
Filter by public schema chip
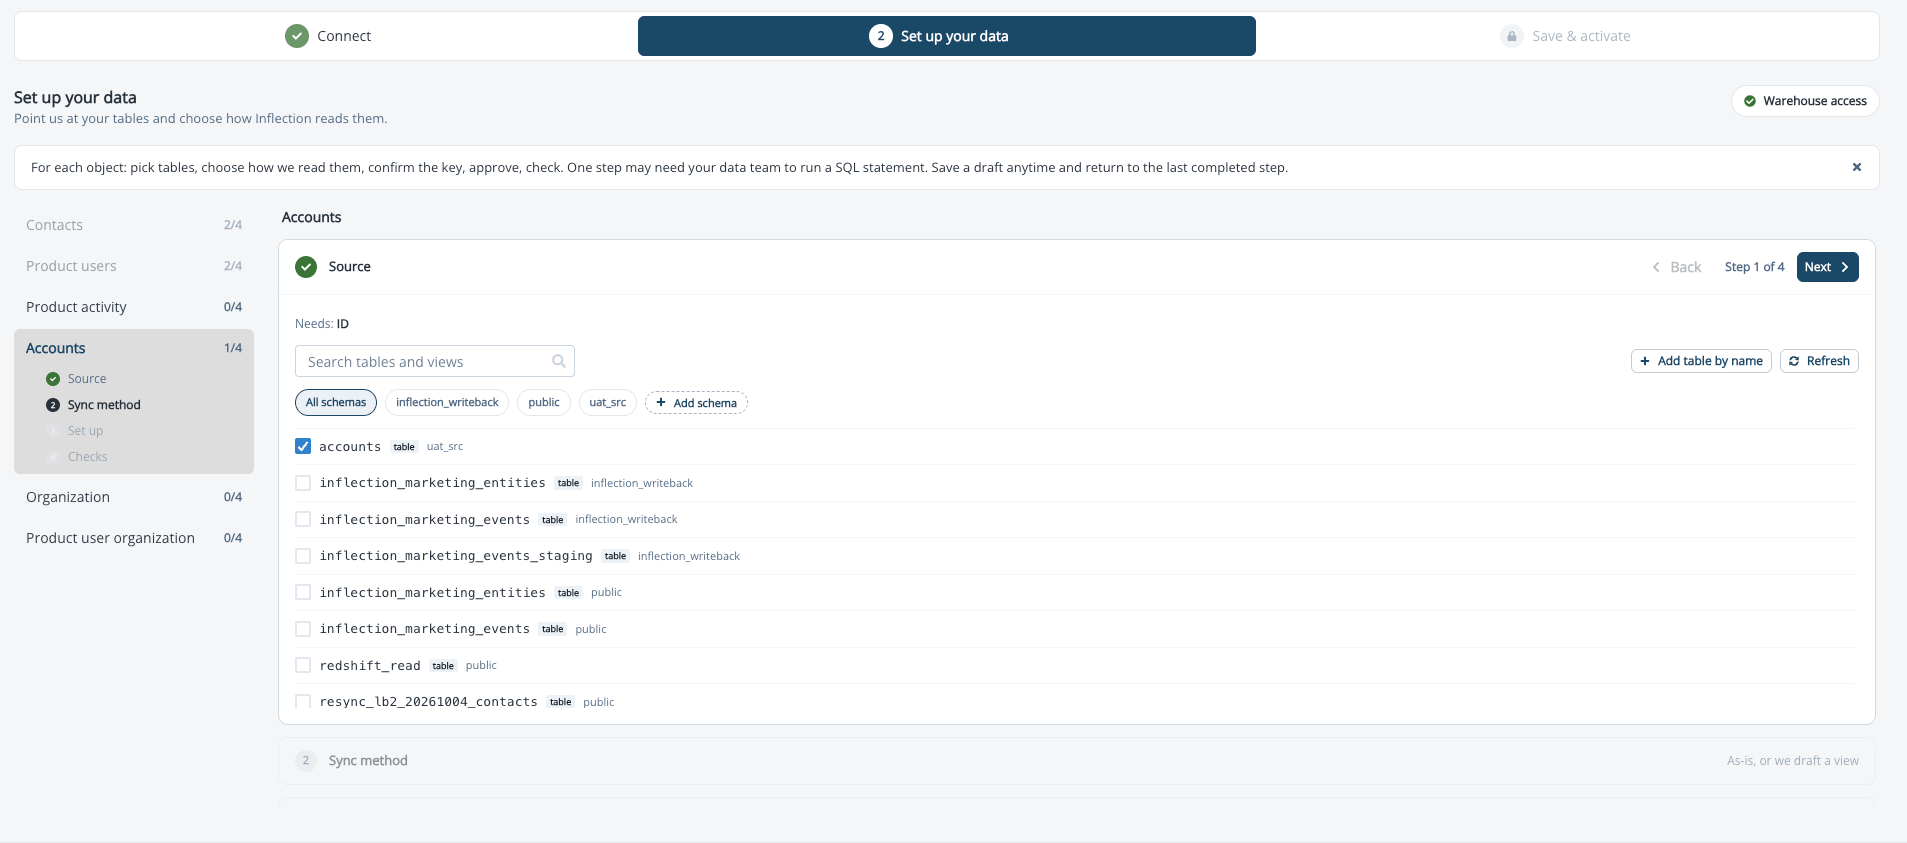544,402
